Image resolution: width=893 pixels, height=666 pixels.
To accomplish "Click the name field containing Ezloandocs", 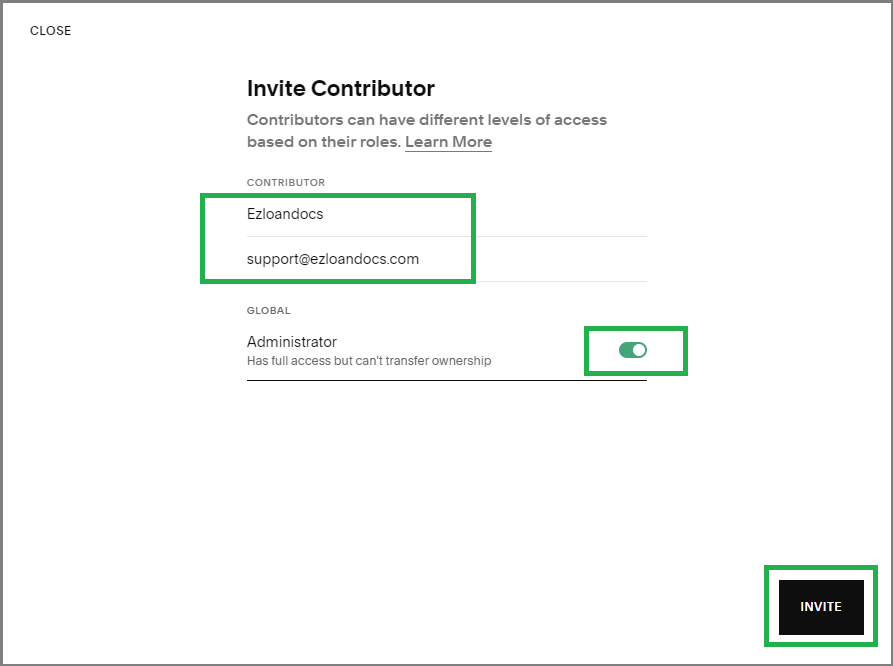I will click(x=285, y=214).
